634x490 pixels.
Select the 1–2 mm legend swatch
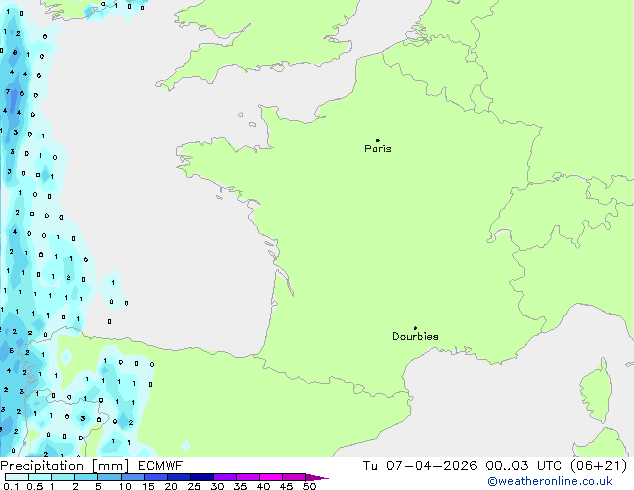(63, 477)
